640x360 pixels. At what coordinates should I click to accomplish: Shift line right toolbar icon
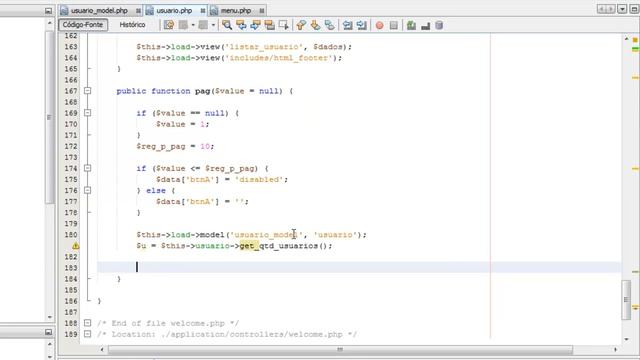tap(361, 25)
